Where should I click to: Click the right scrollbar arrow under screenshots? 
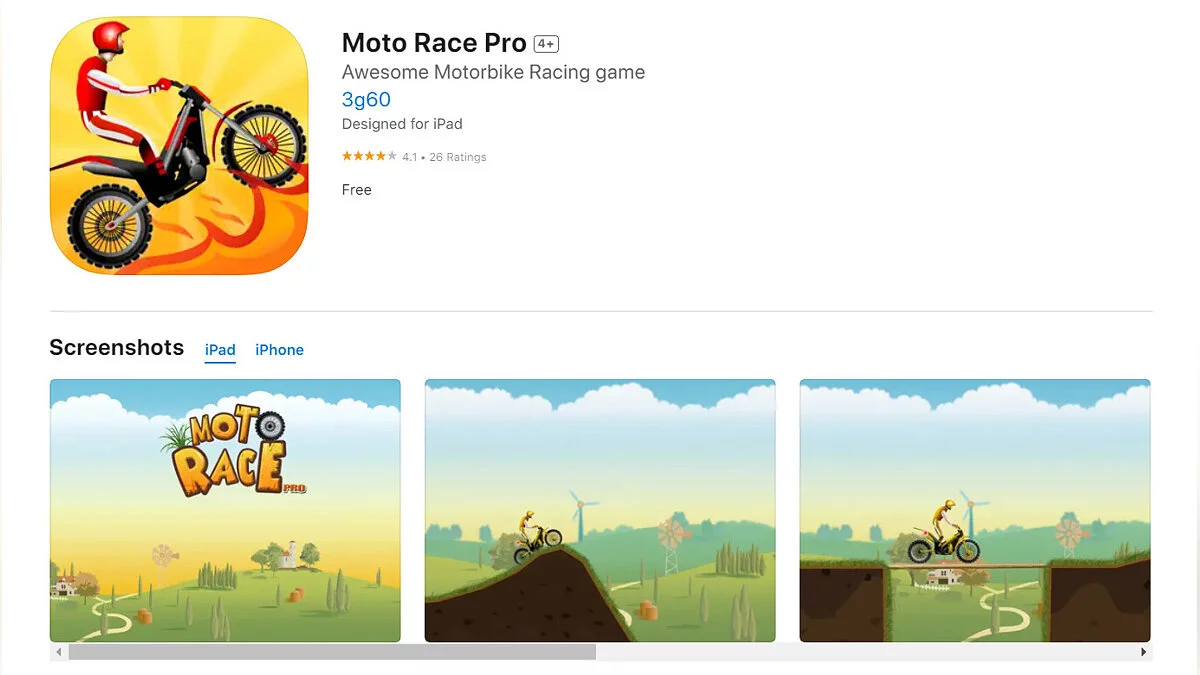(x=1143, y=652)
